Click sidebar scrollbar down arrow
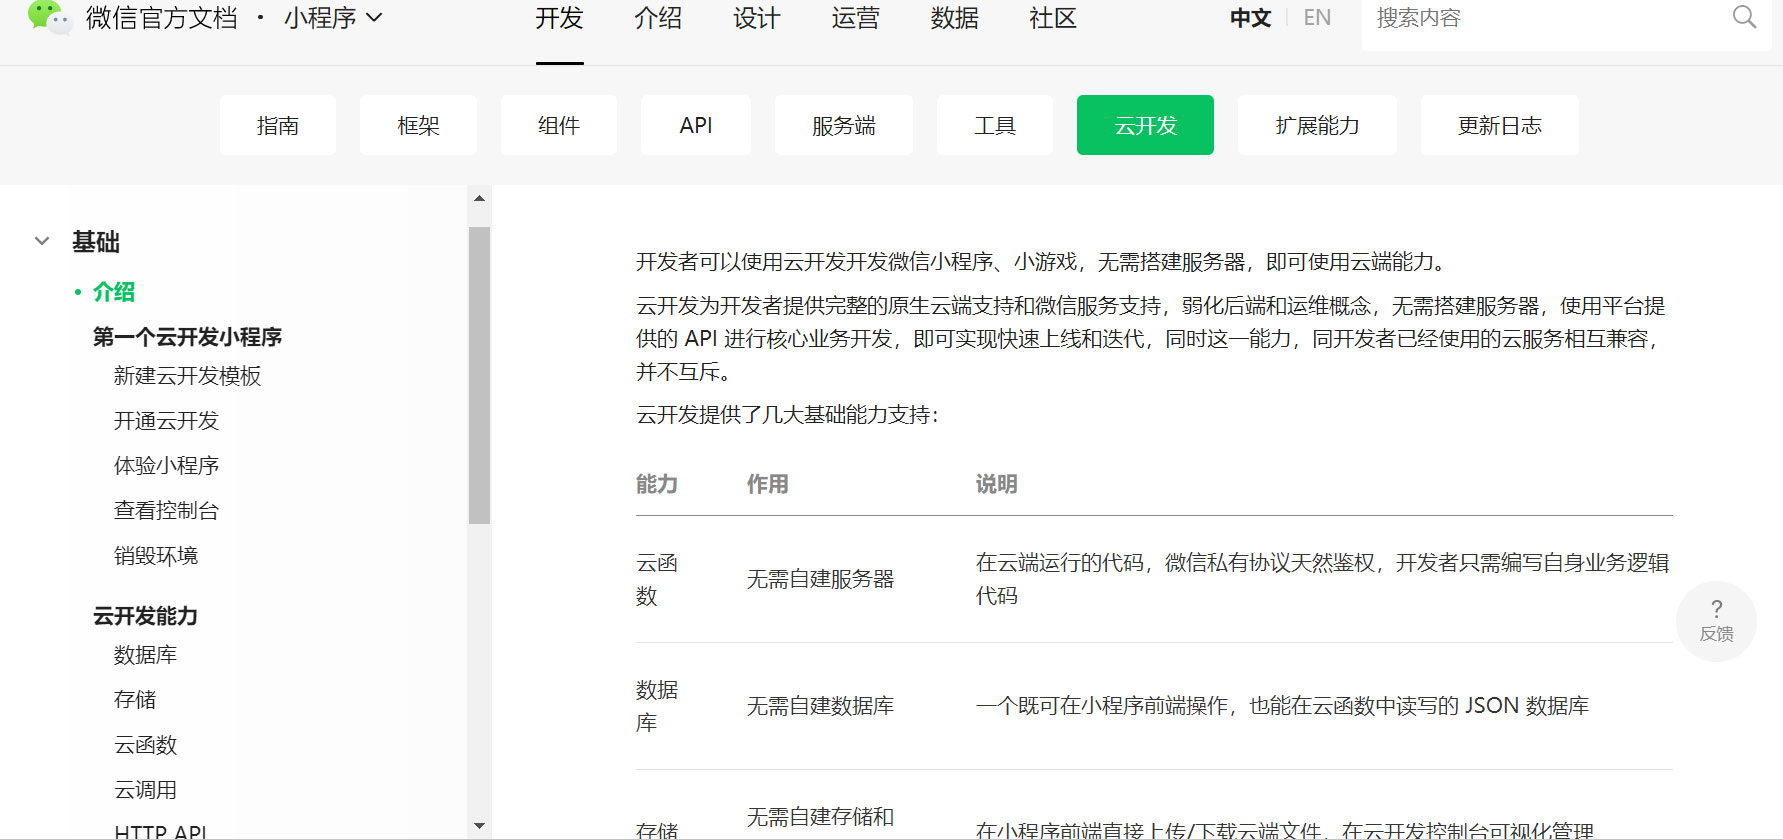Screen dimensions: 1783x840 479,826
